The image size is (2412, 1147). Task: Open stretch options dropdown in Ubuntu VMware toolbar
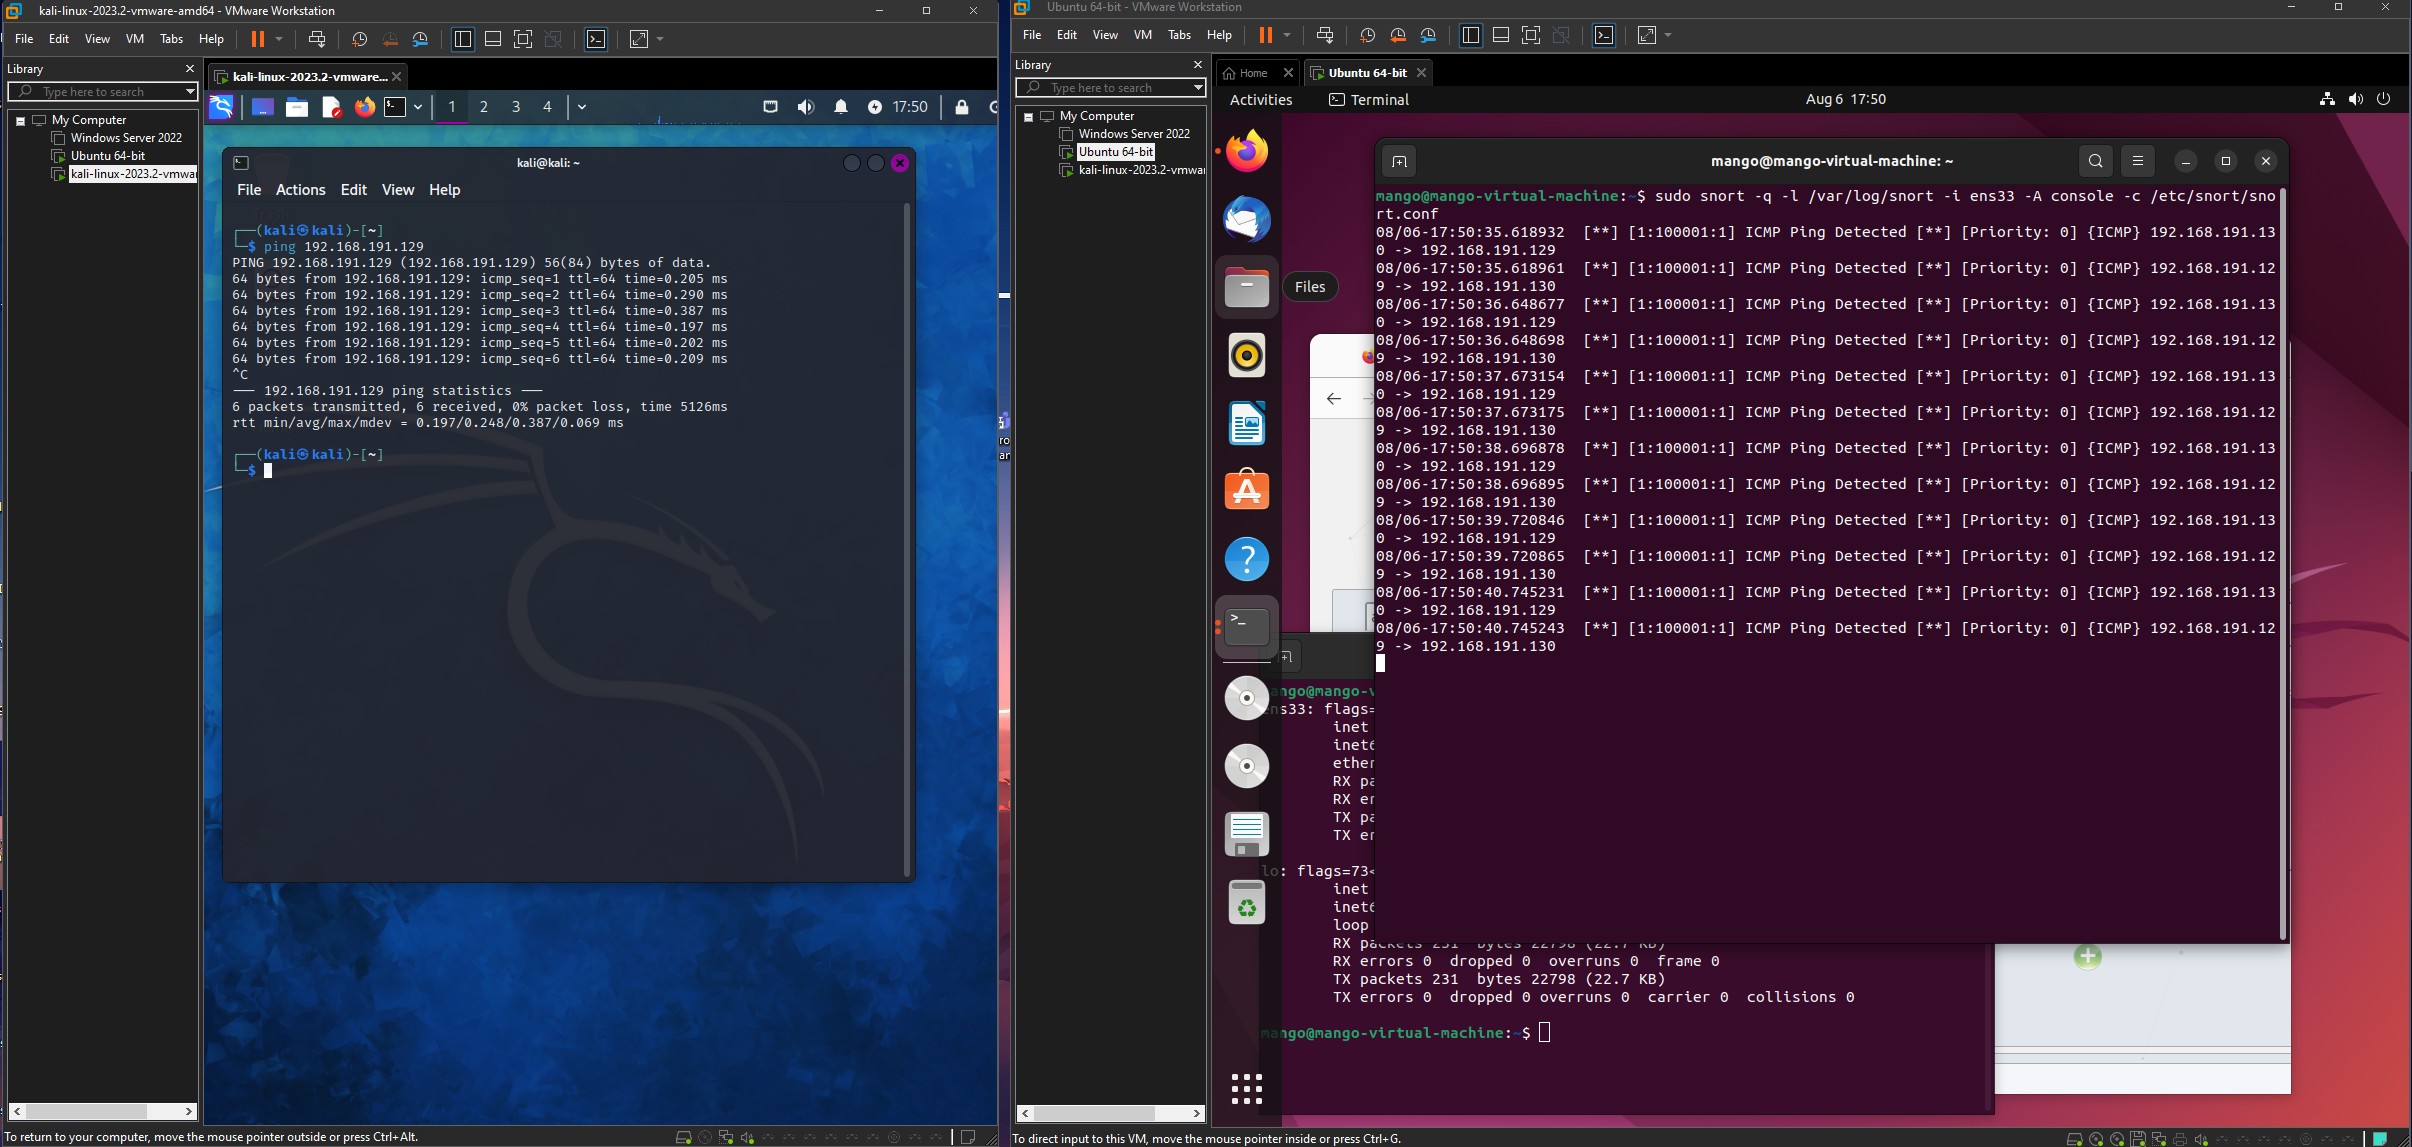(1668, 35)
